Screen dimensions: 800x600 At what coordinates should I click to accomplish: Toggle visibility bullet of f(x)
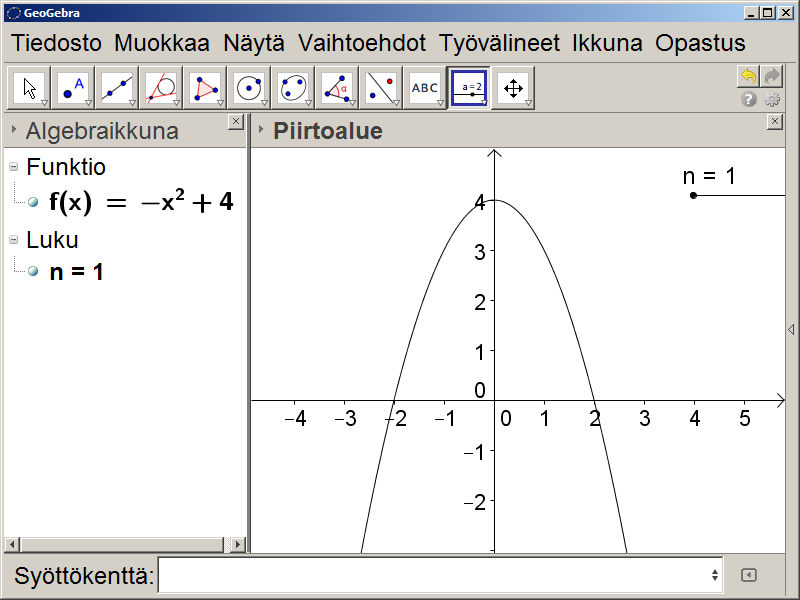[x=33, y=202]
